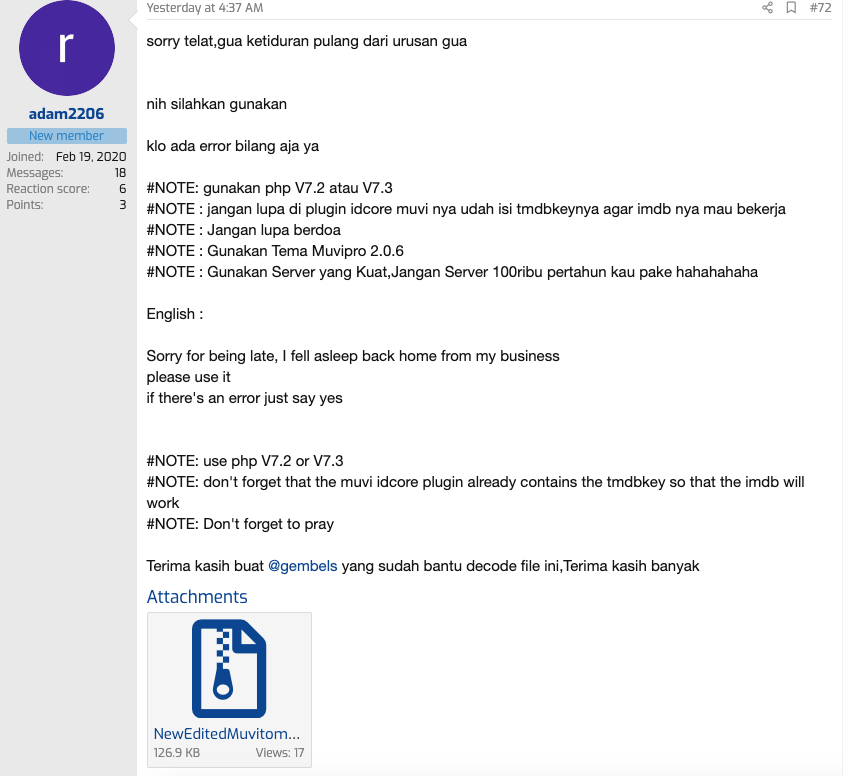The width and height of the screenshot is (843, 776).
Task: Click the line 'please use it'
Action: tap(188, 377)
